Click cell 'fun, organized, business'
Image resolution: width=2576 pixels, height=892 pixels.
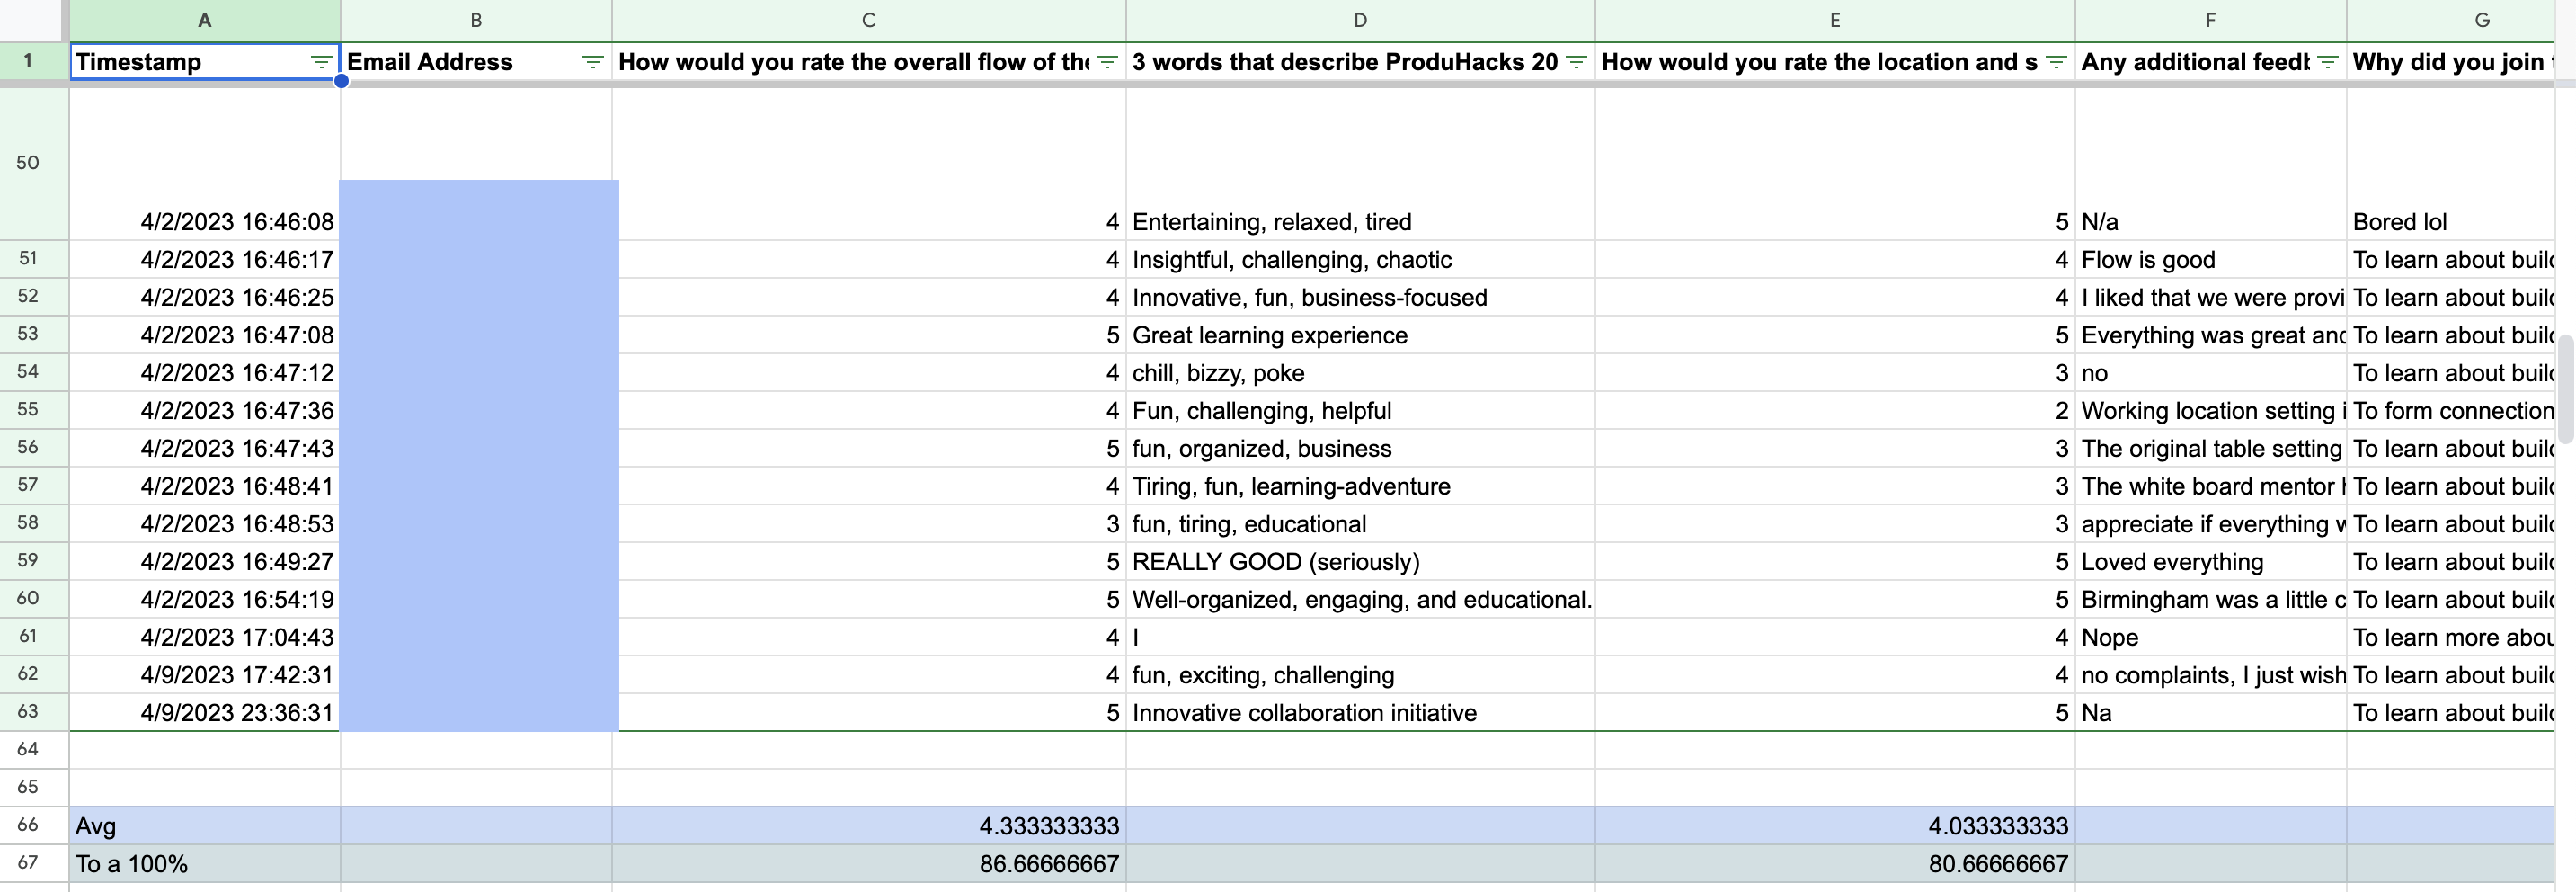click(1360, 449)
